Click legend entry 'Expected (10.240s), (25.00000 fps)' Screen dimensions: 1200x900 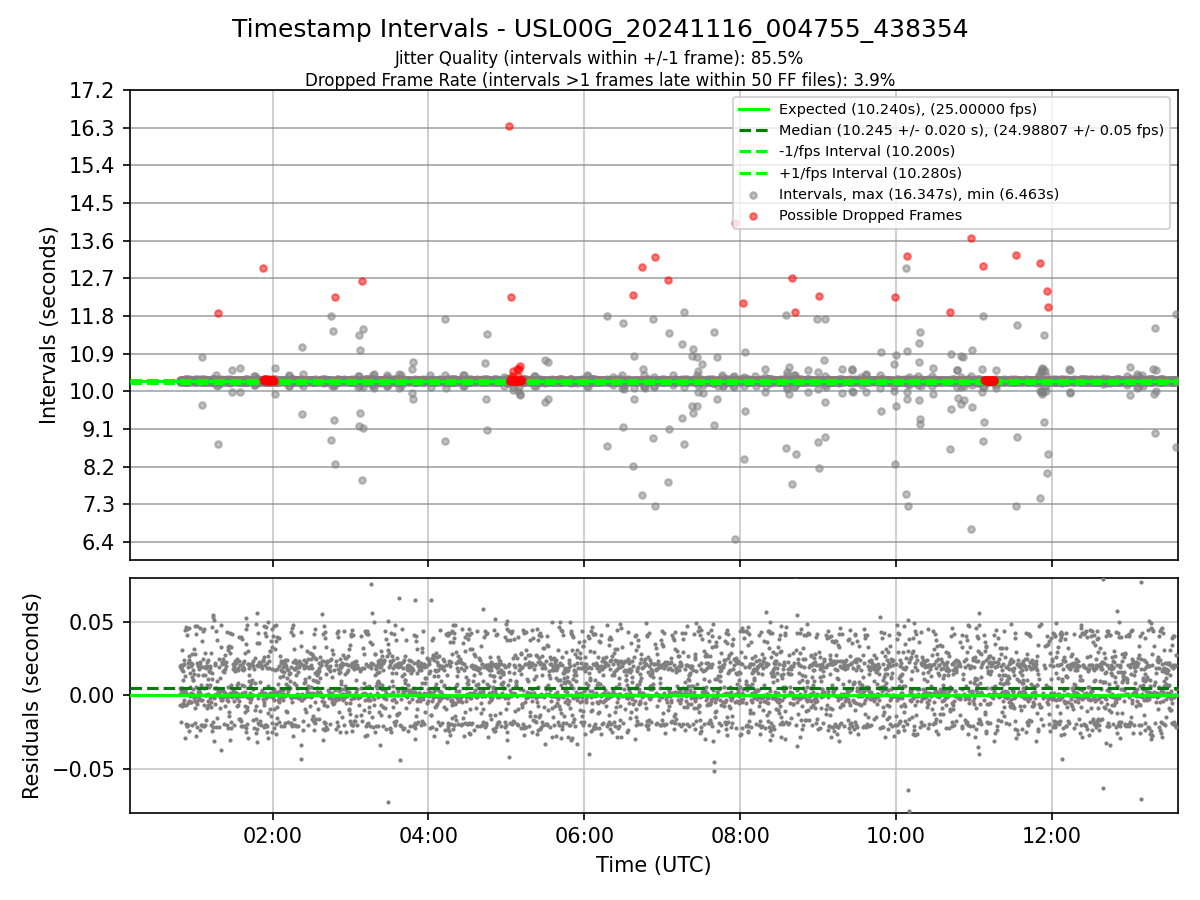907,109
